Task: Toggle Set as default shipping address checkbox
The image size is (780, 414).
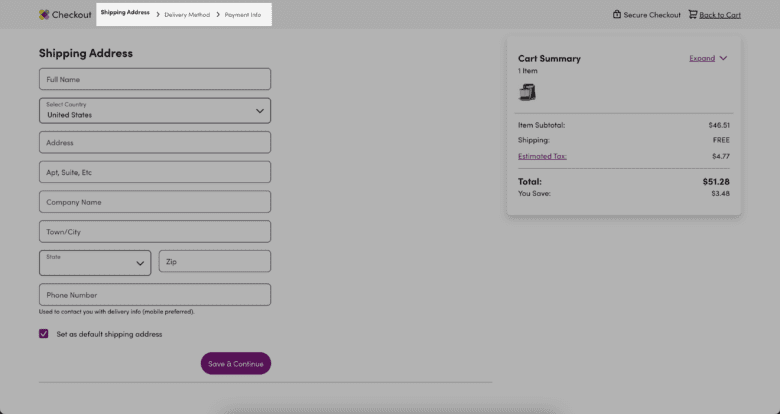Action: coord(44,334)
